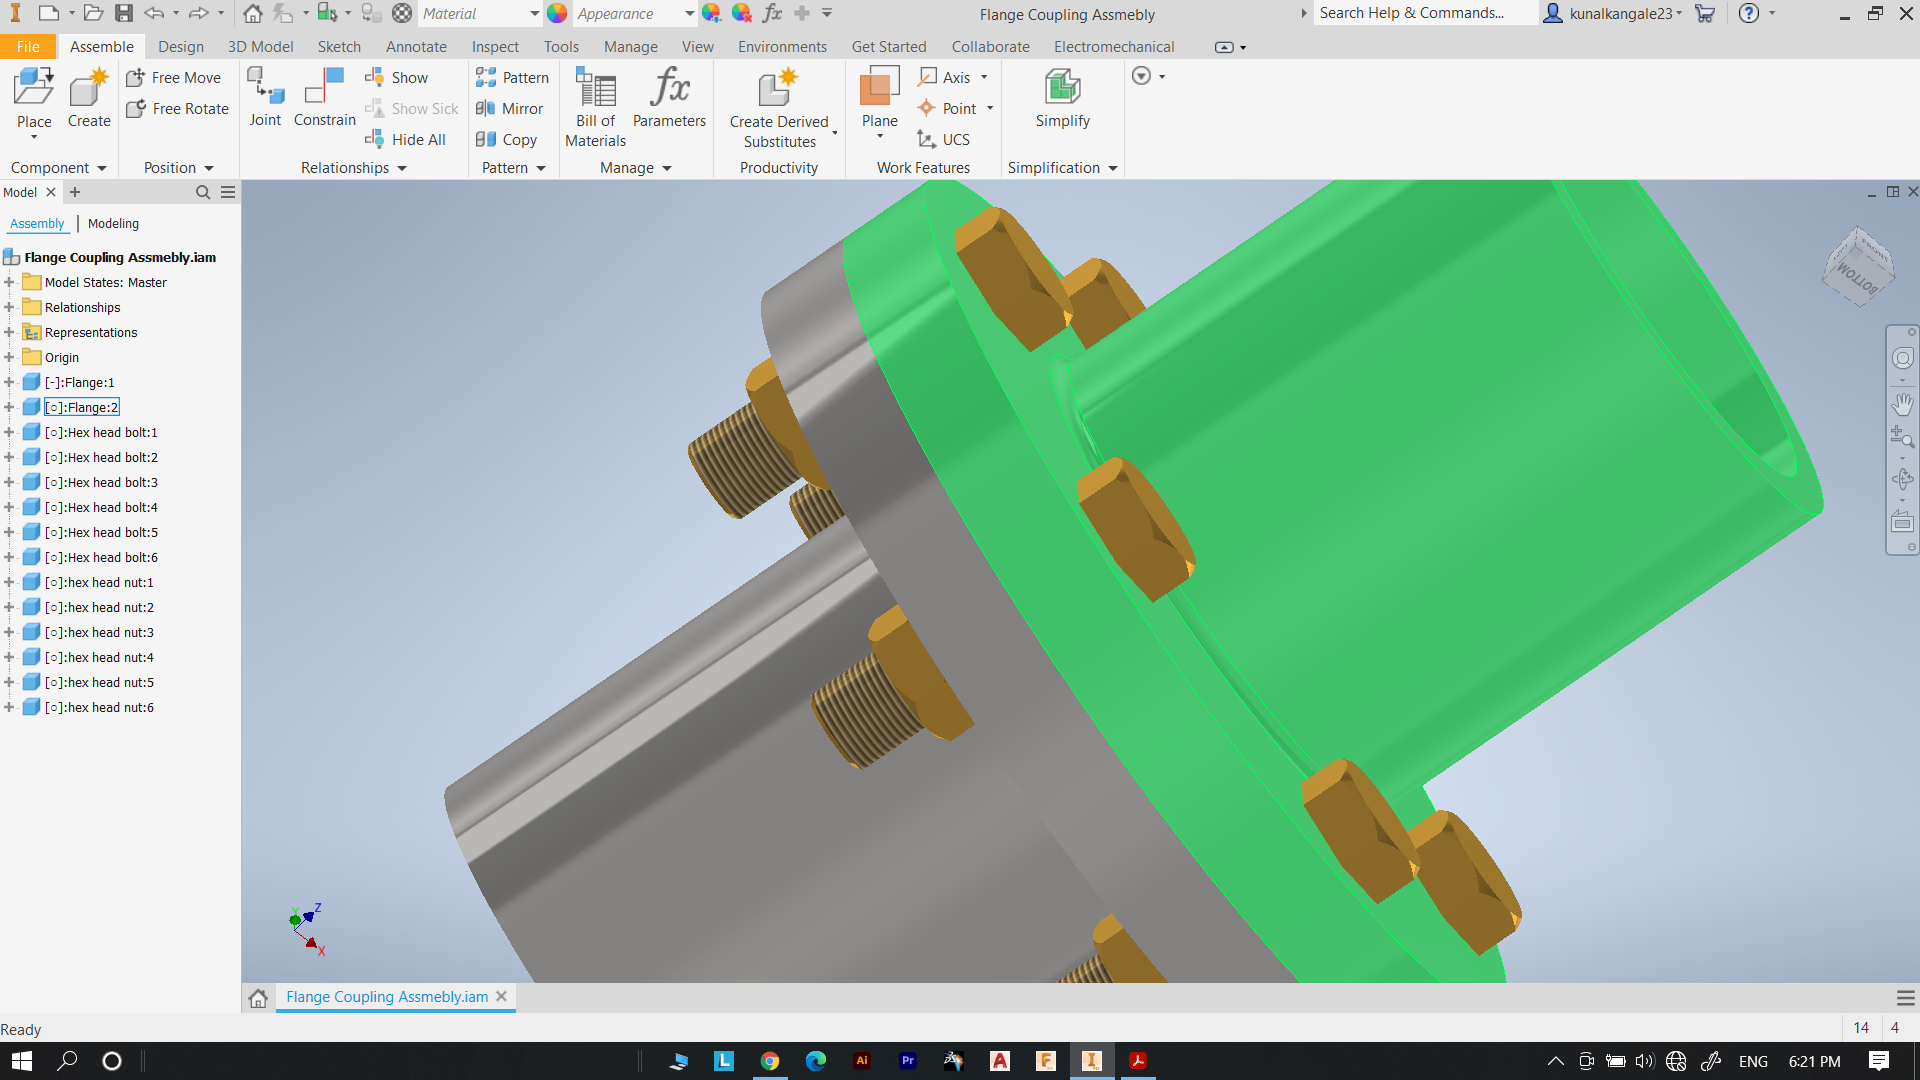Viewport: 1920px width, 1080px height.
Task: Click the UCS tool
Action: tap(944, 139)
